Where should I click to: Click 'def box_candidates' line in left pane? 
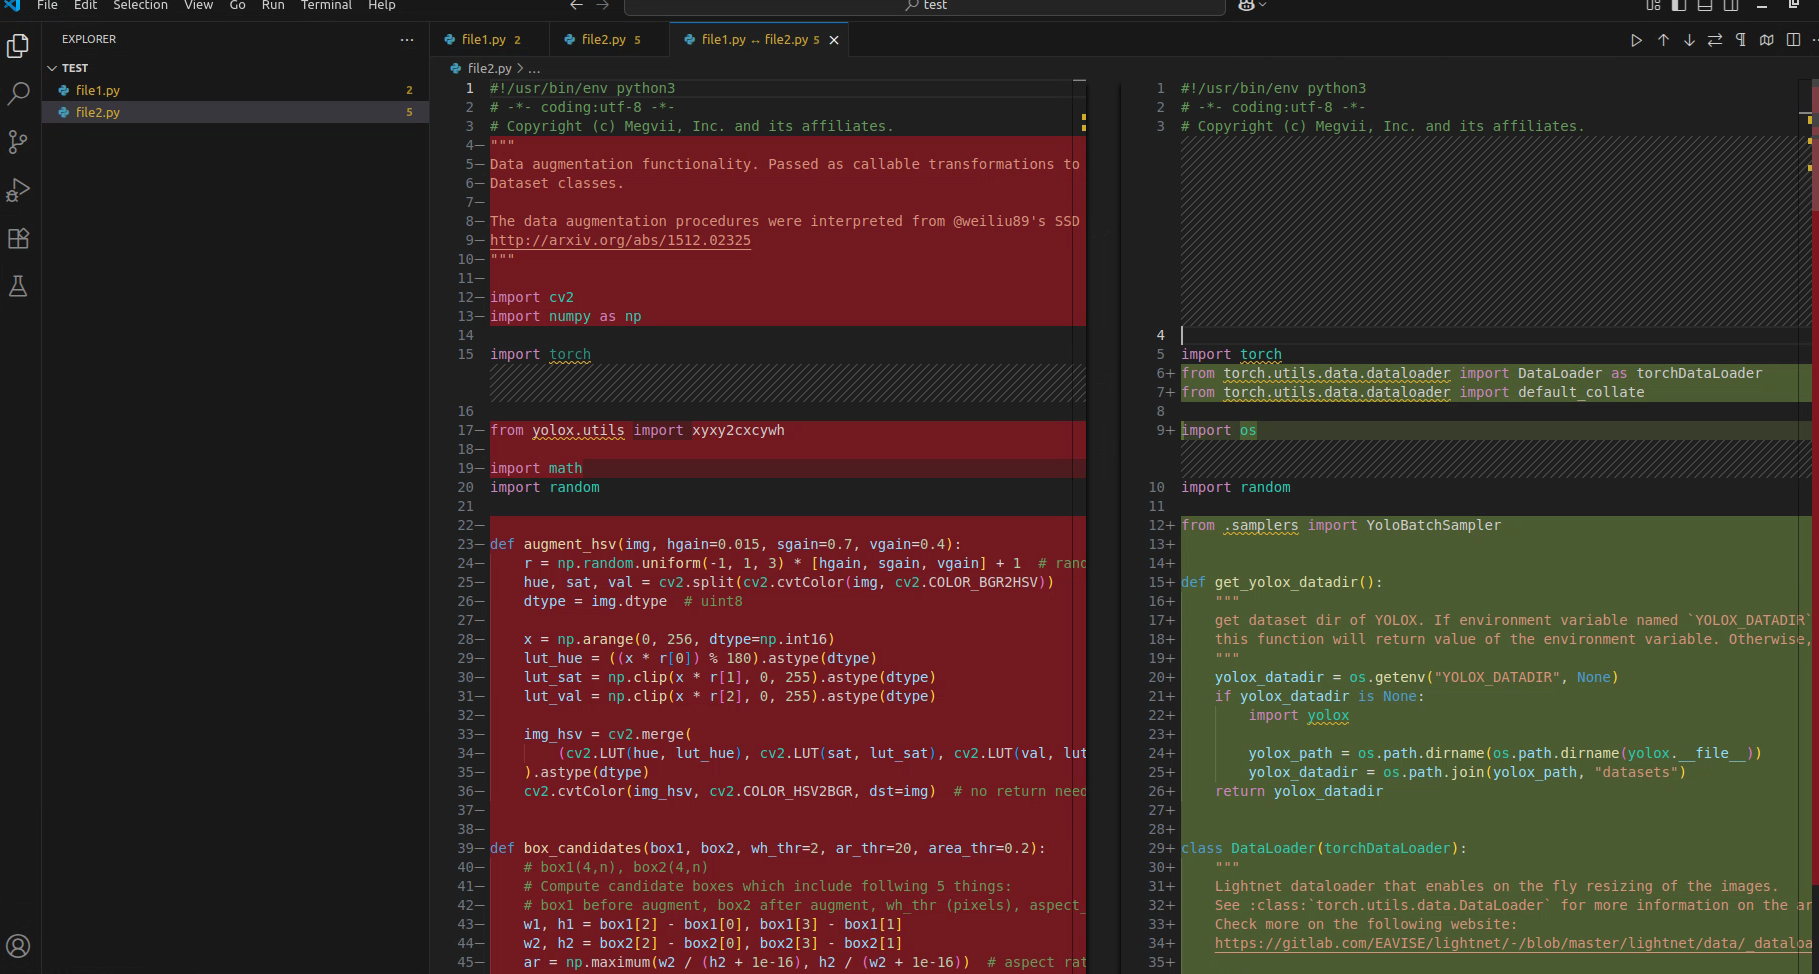(767, 848)
